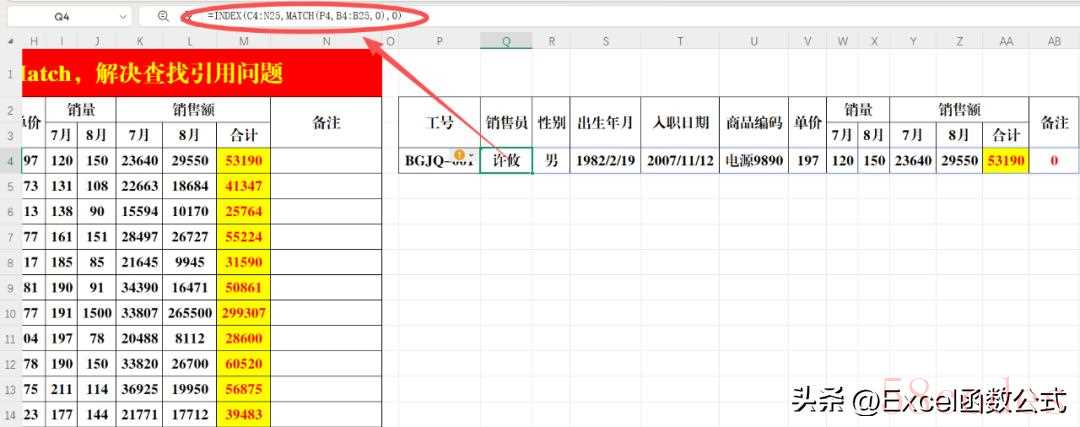The image size is (1080, 427).
Task: Select the row 10 header
Action: 9,313
